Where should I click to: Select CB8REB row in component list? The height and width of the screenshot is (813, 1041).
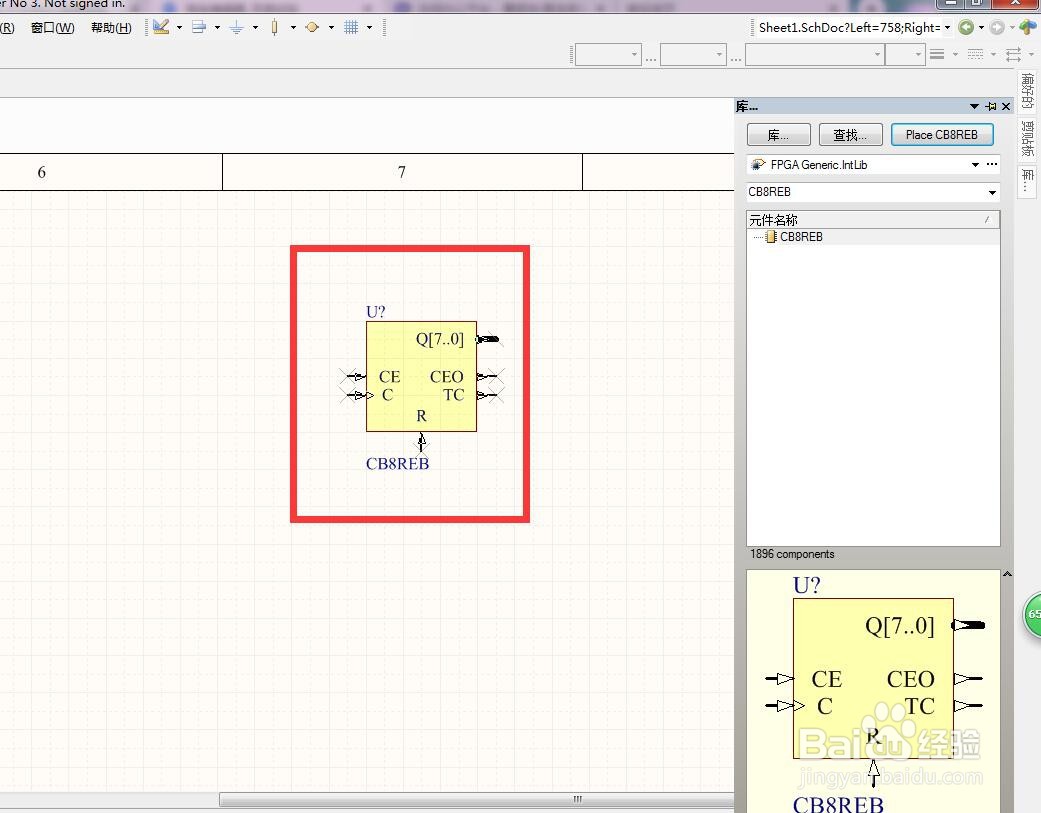[x=873, y=237]
